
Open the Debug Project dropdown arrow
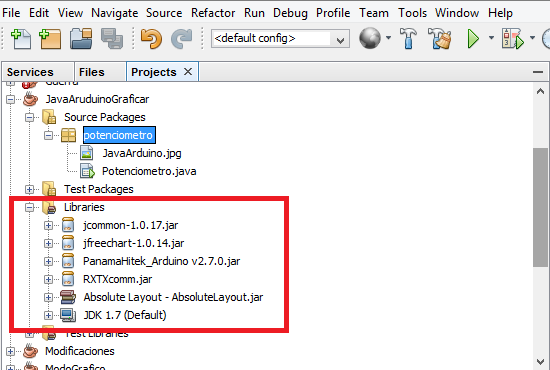point(532,38)
